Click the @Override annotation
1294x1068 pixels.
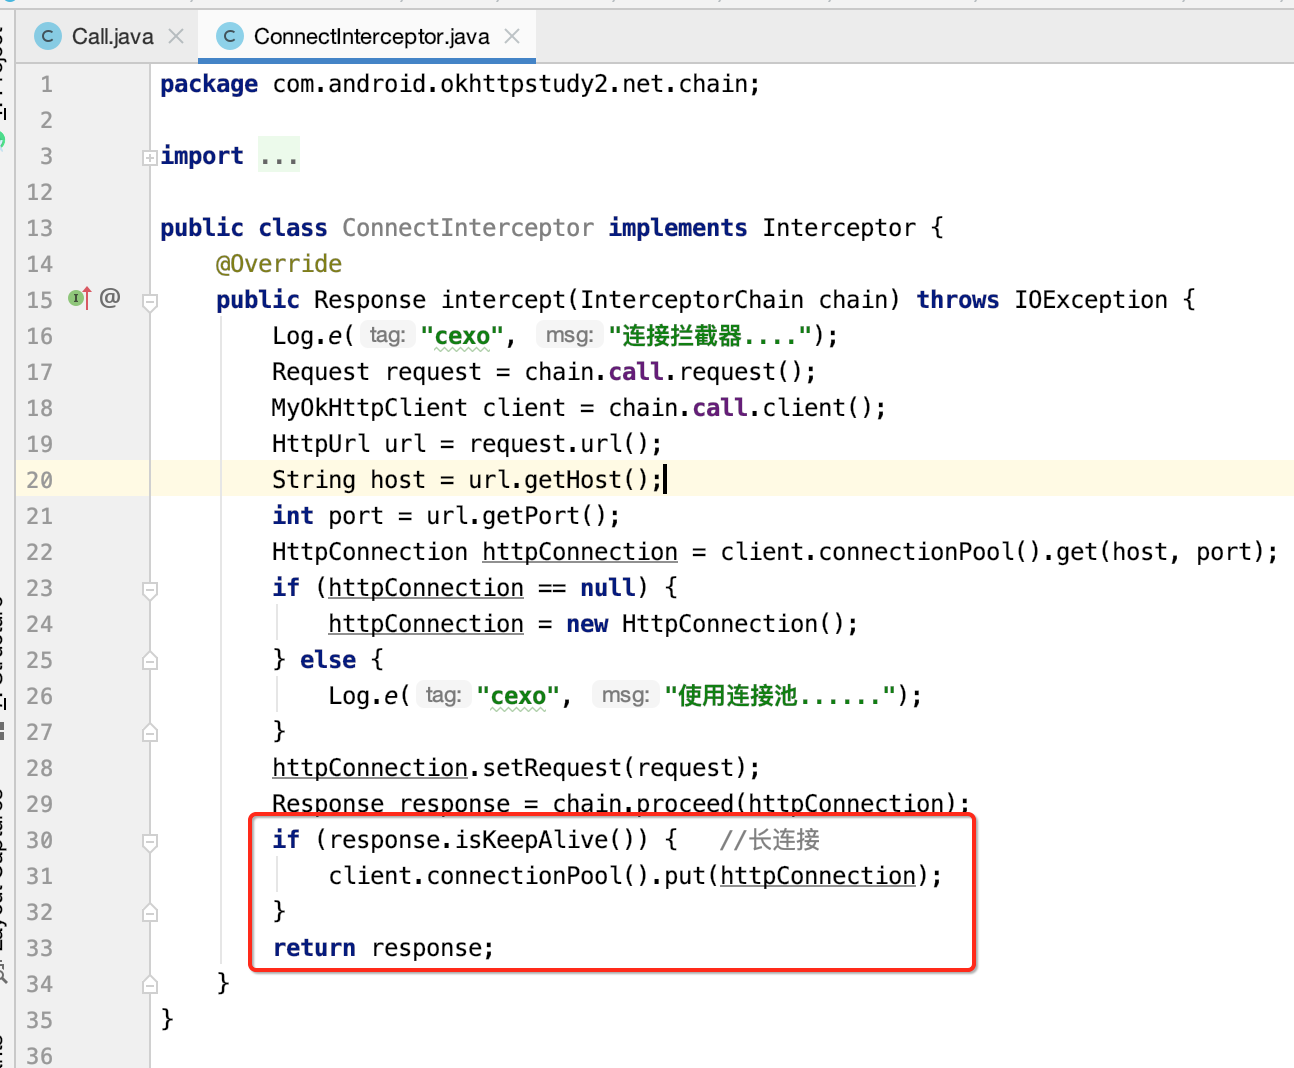(x=279, y=264)
